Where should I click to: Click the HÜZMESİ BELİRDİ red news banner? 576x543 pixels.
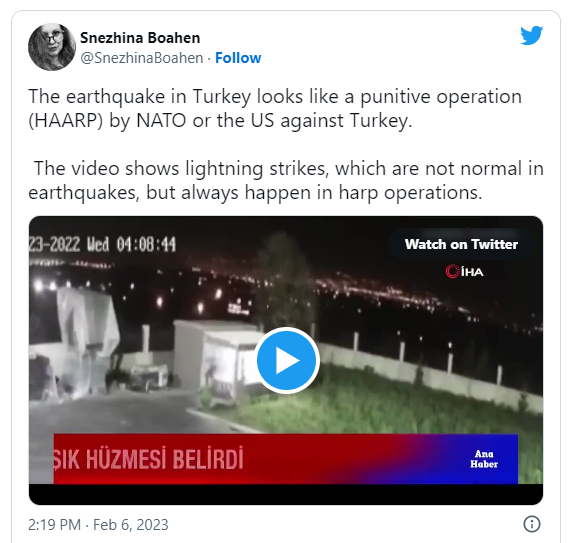pyautogui.click(x=286, y=459)
